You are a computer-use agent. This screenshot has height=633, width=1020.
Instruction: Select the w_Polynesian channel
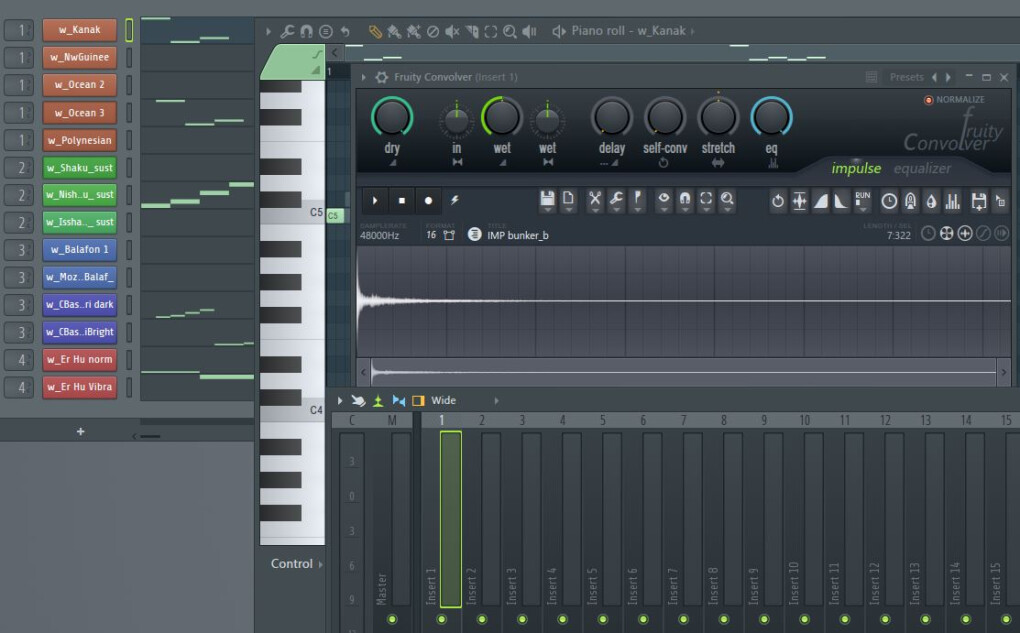(79, 140)
